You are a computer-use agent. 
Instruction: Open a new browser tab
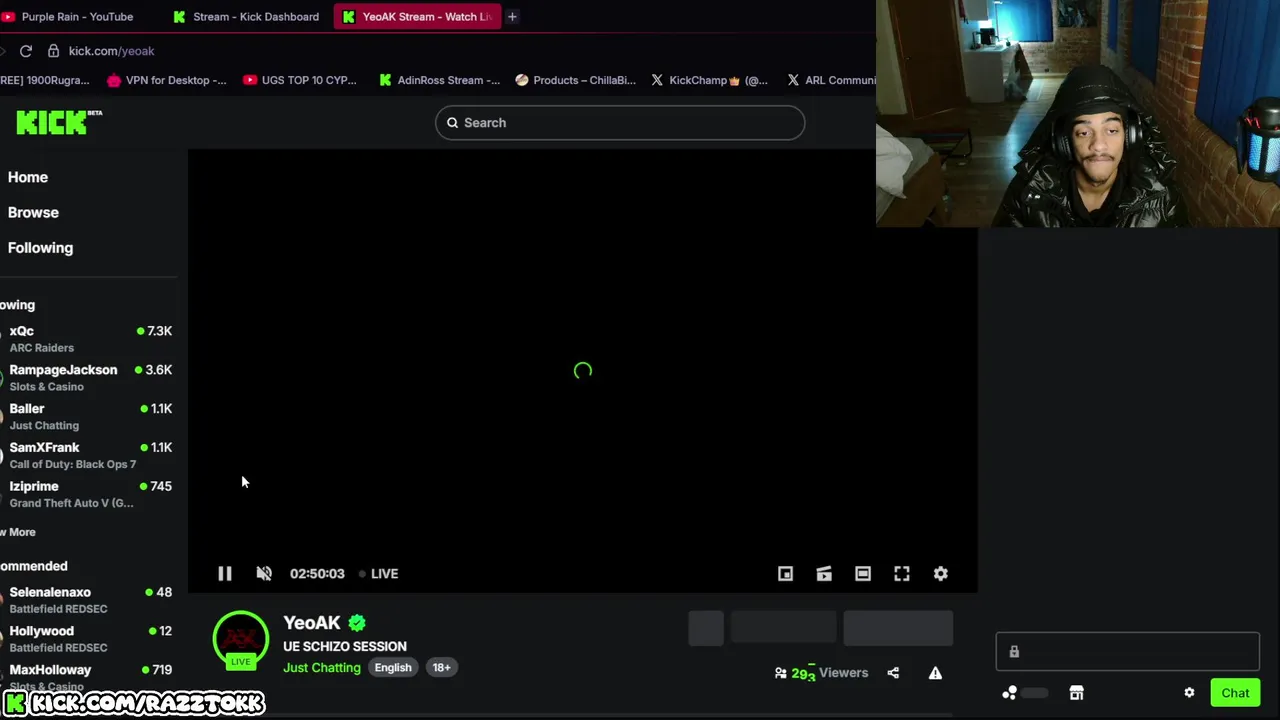[x=512, y=16]
